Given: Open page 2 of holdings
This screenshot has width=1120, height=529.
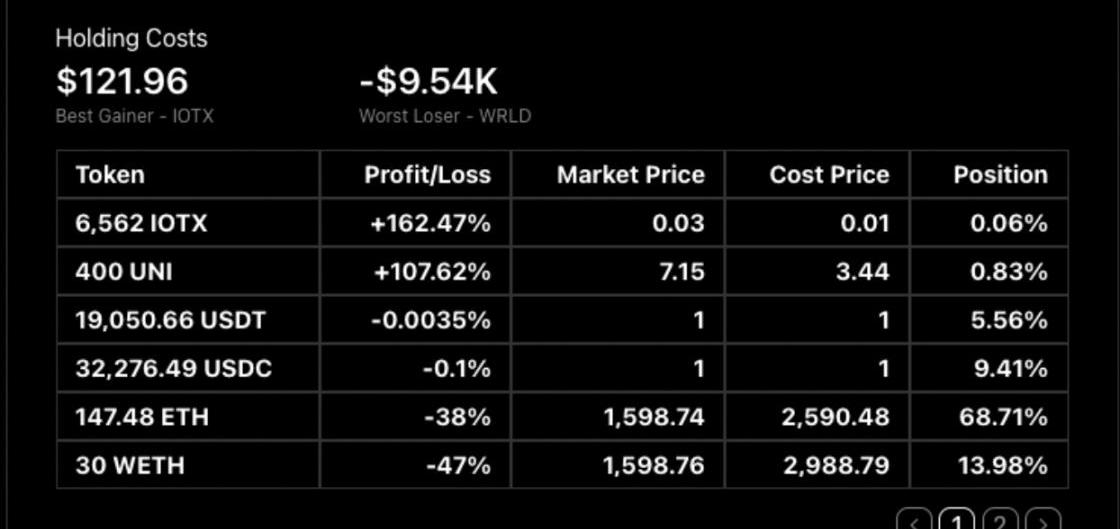Looking at the screenshot, I should click(x=1001, y=522).
